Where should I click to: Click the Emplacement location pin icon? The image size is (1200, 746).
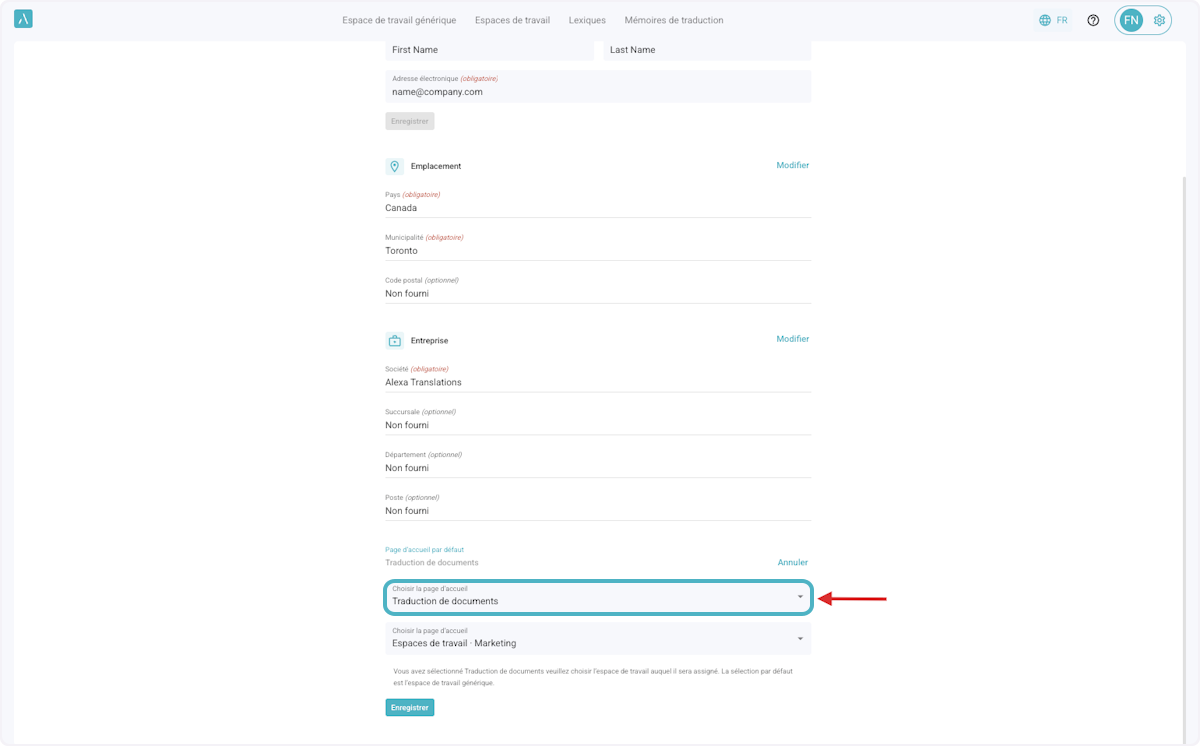coord(394,166)
